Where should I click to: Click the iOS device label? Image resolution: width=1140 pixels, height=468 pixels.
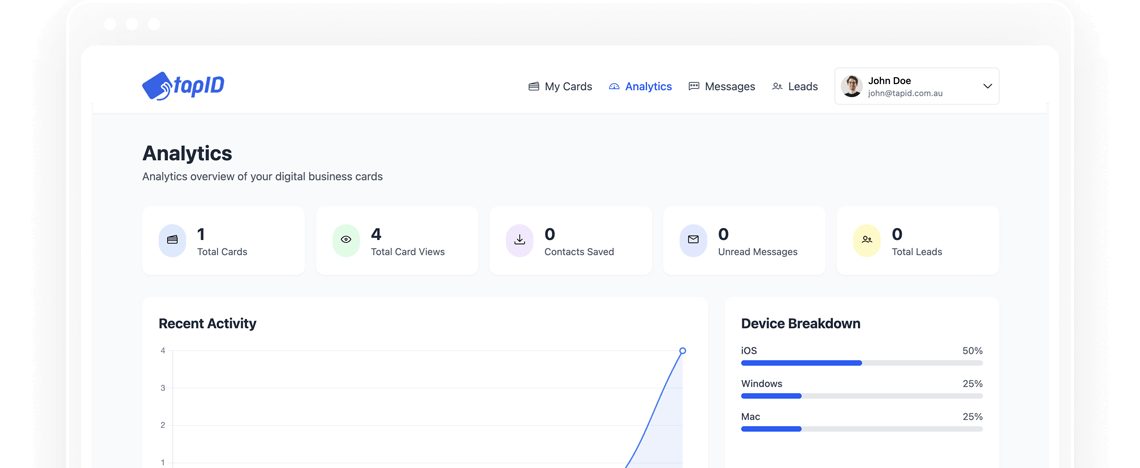point(749,351)
